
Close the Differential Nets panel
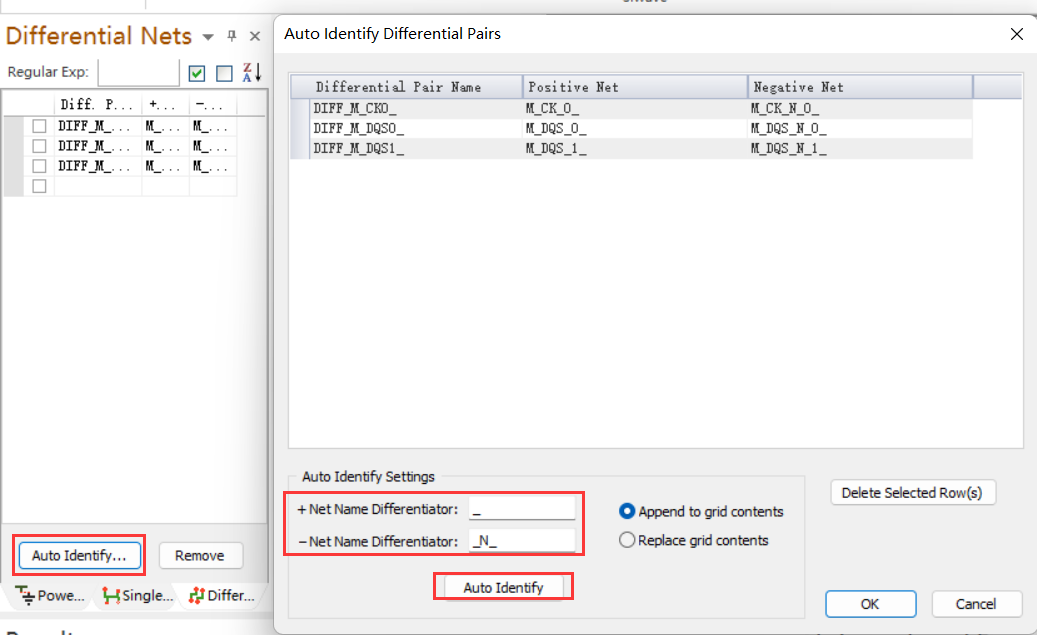tap(254, 36)
